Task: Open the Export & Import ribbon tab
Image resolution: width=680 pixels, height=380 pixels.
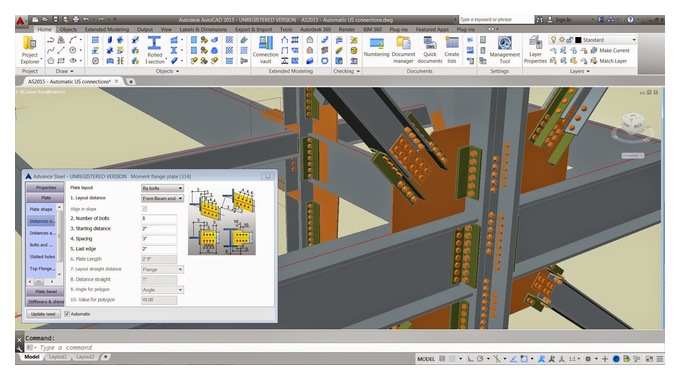Action: tap(253, 29)
